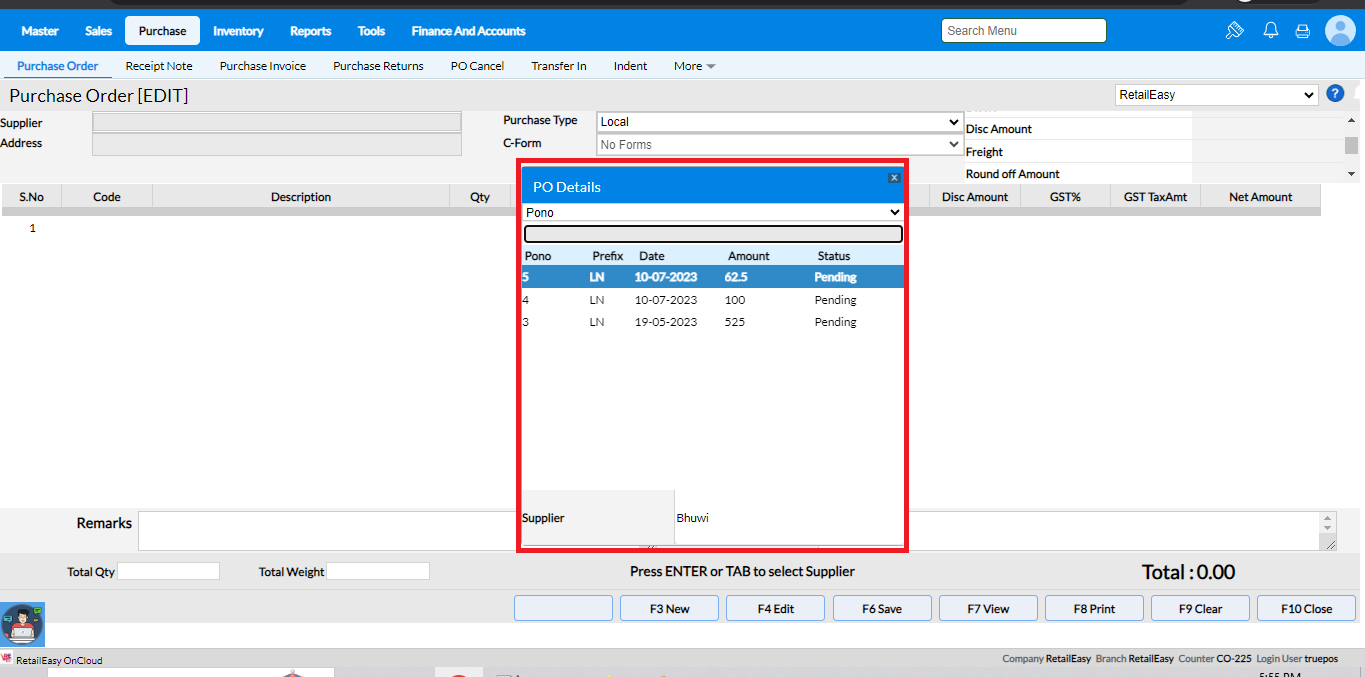Screen dimensions: 1365x677
Task: Open the notifications bell
Action: [1271, 31]
